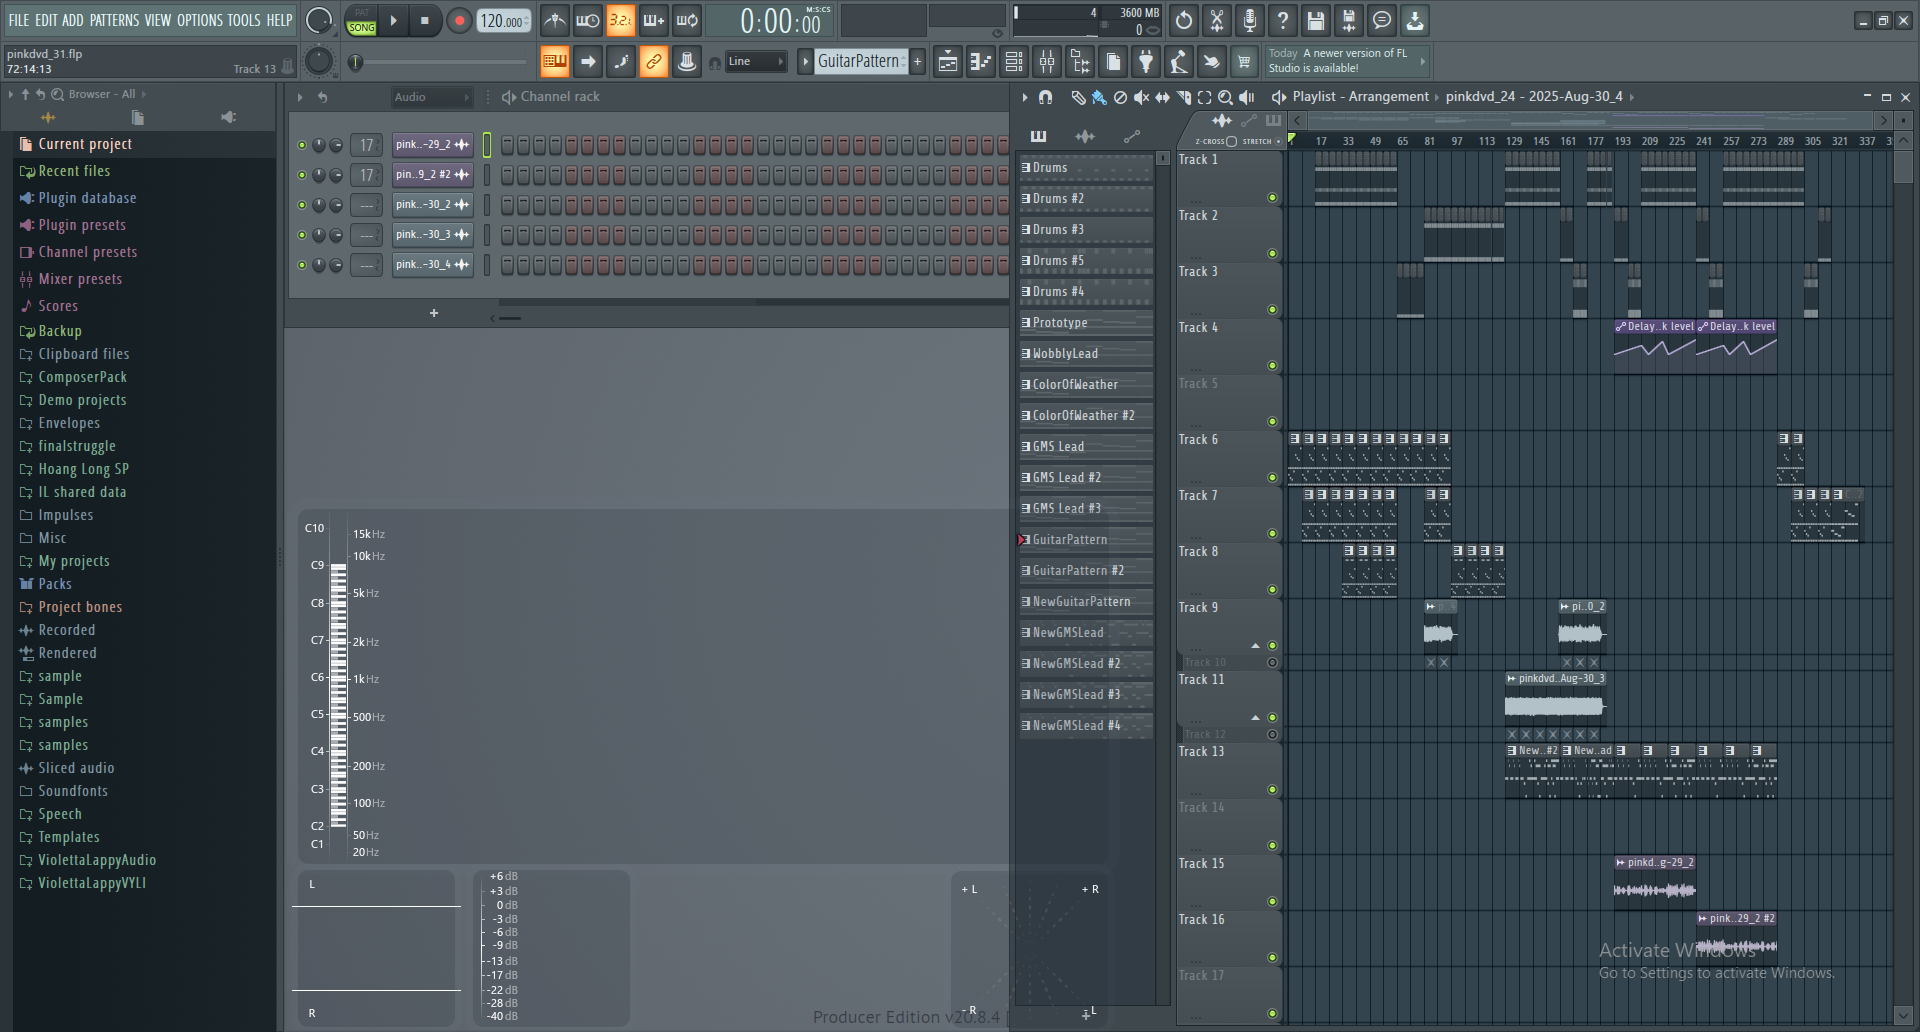Collapse Track 9 group arrow
Image resolution: width=1920 pixels, height=1032 pixels.
click(x=1256, y=646)
